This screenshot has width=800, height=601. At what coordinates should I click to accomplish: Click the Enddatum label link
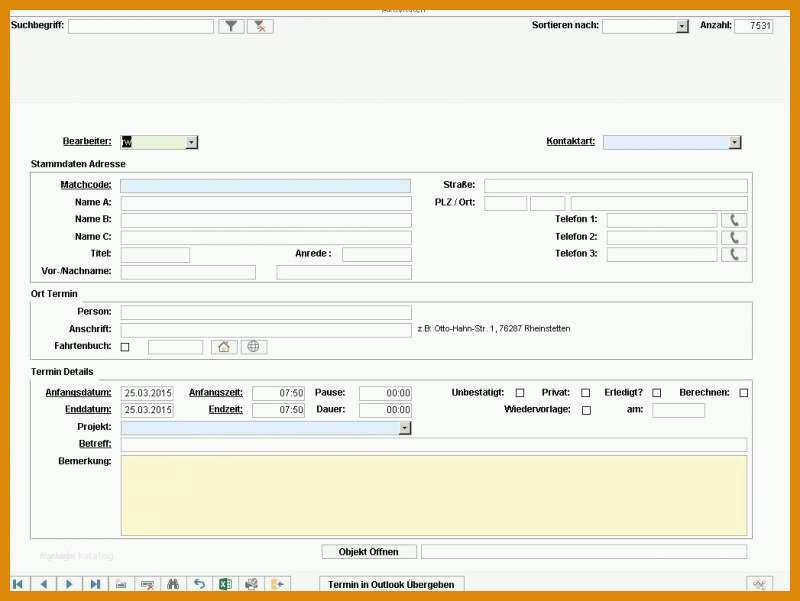pos(88,409)
